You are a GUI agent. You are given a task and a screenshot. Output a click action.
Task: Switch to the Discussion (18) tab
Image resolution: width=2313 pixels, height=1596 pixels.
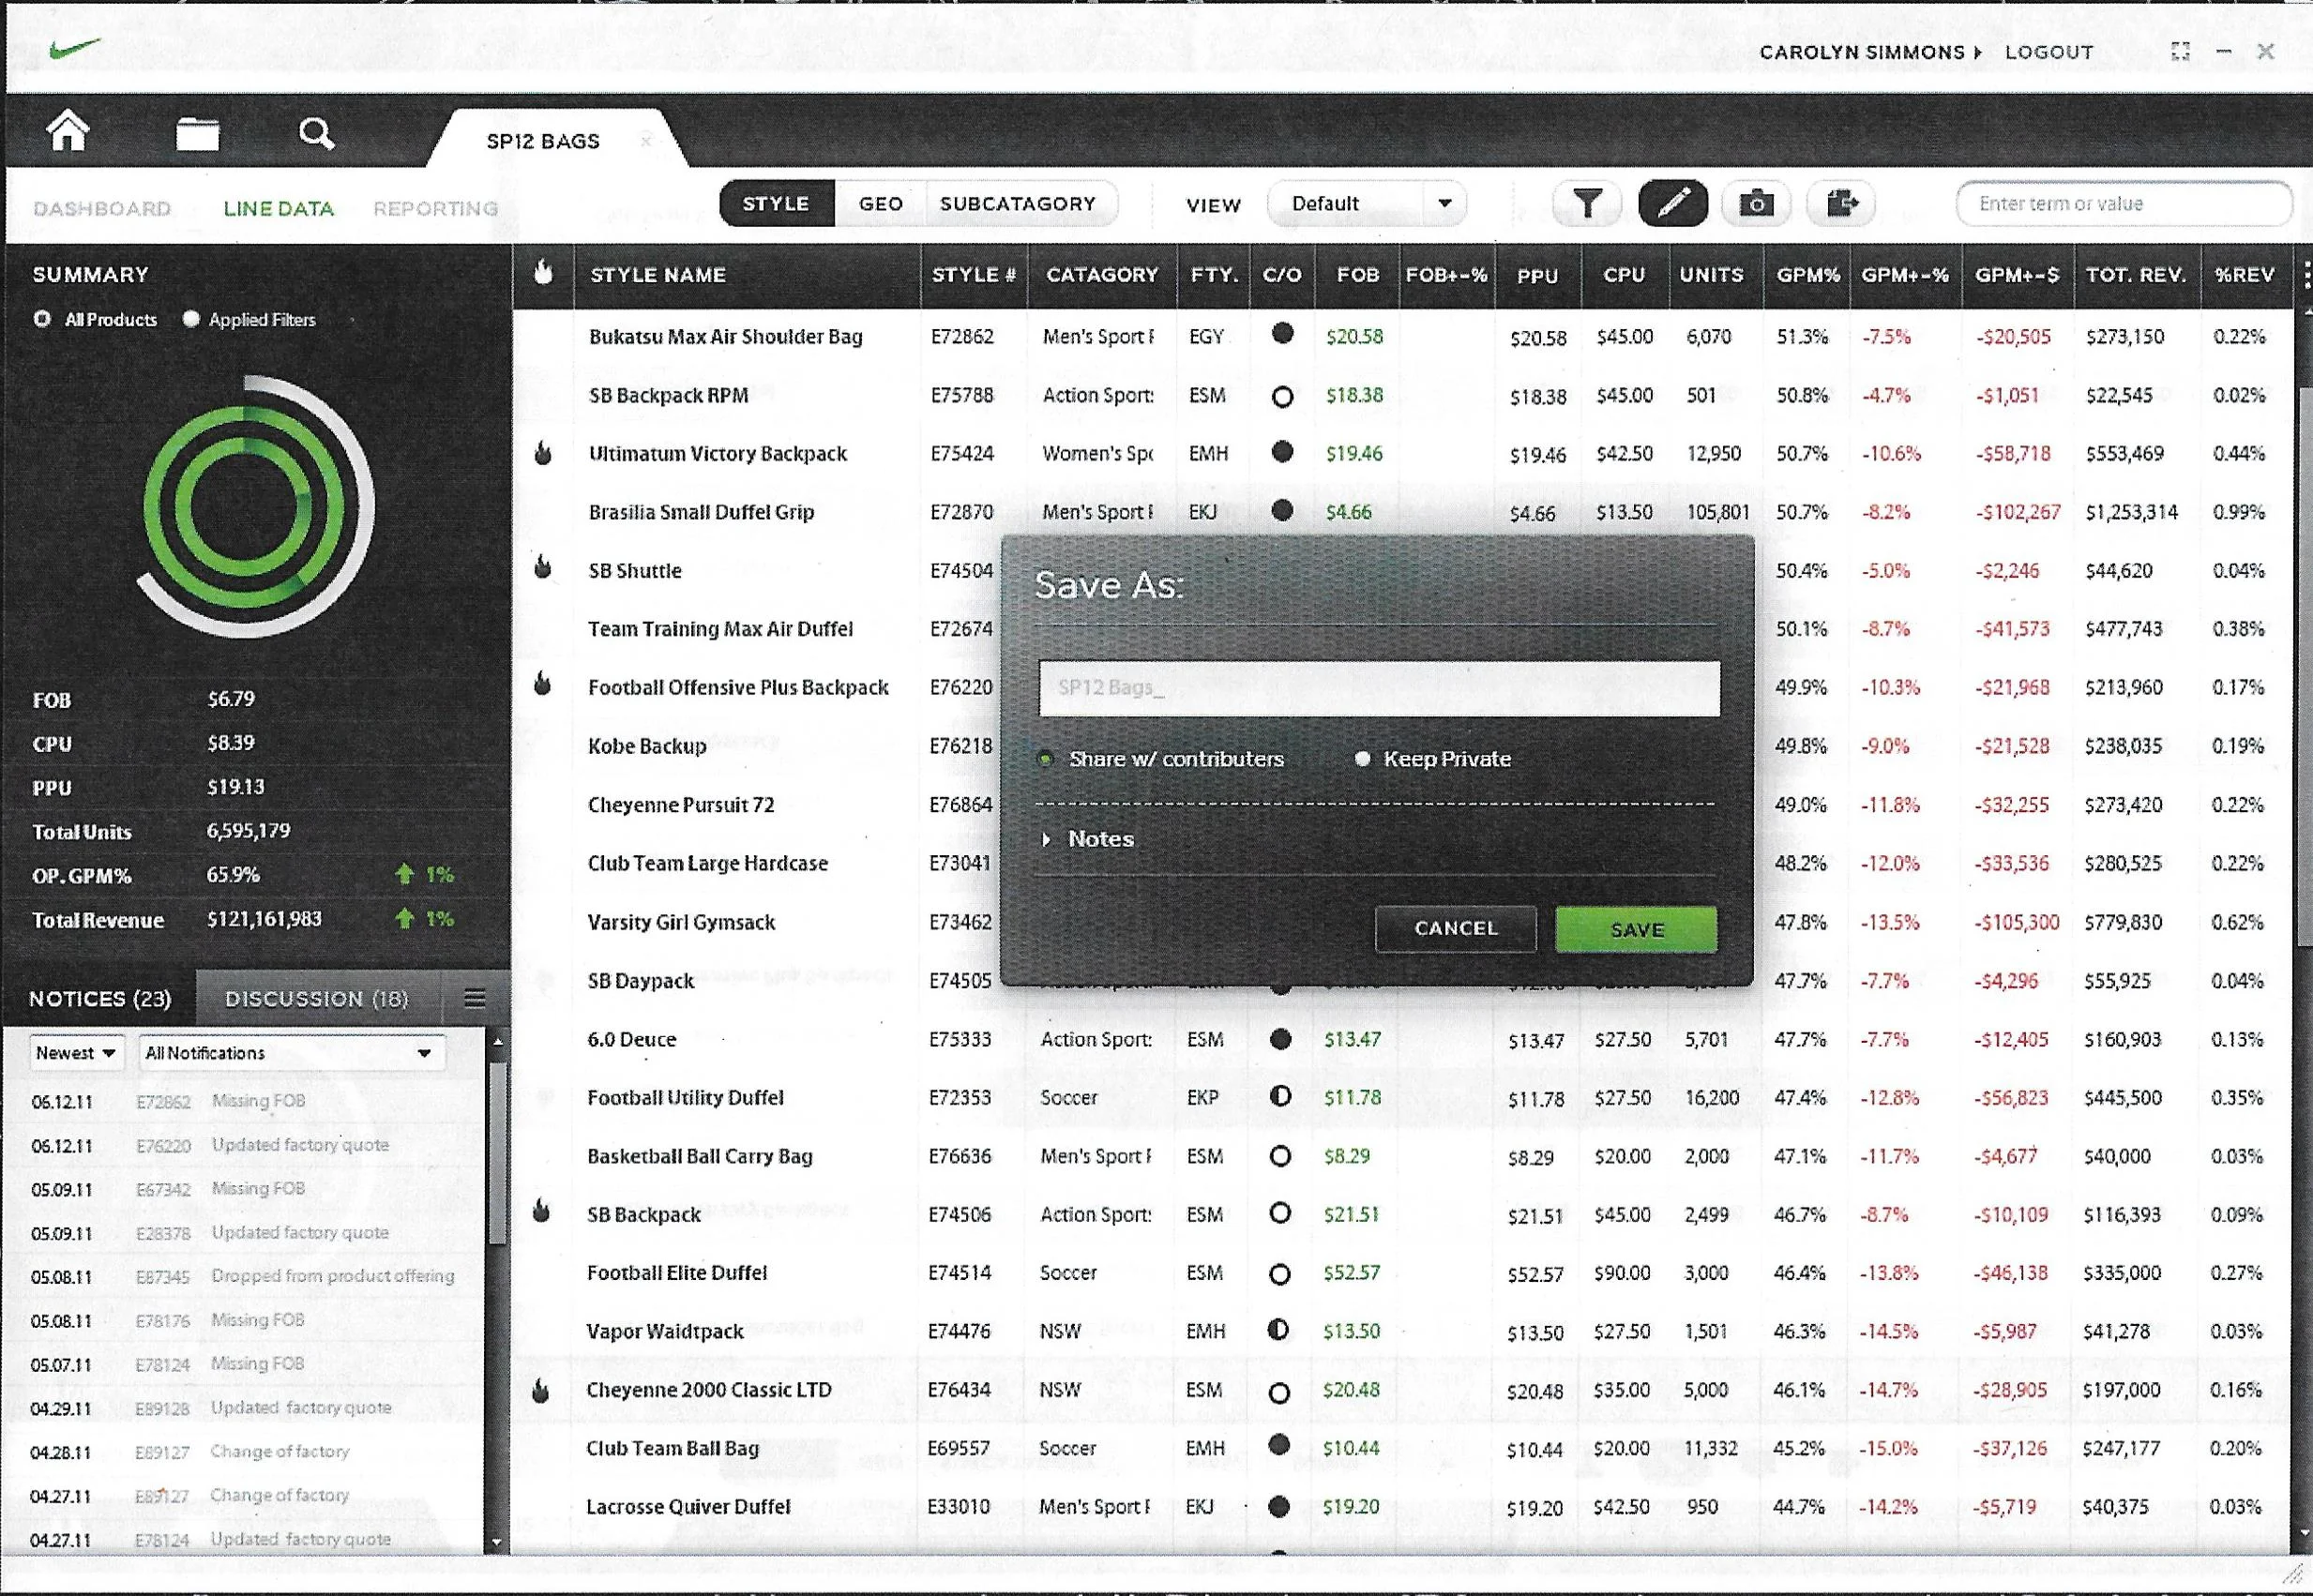(316, 998)
